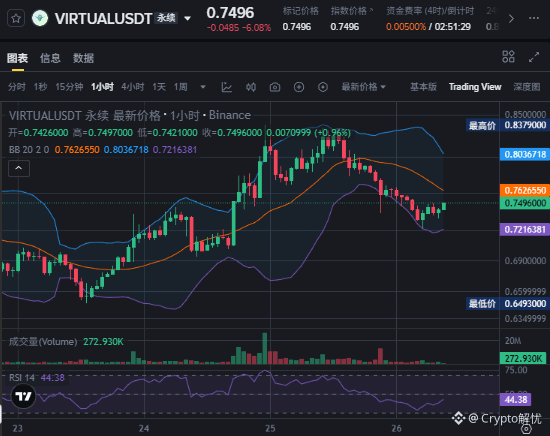550x436 pixels.
Task: Select the 1天 timeframe
Action: pyautogui.click(x=159, y=87)
